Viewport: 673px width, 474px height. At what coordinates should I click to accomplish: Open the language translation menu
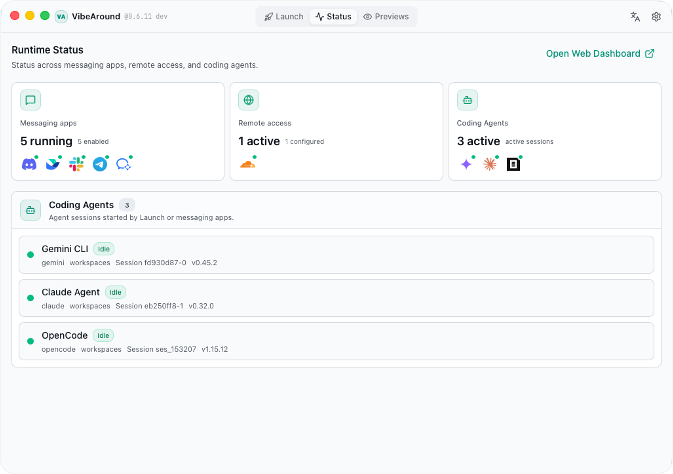tap(635, 17)
